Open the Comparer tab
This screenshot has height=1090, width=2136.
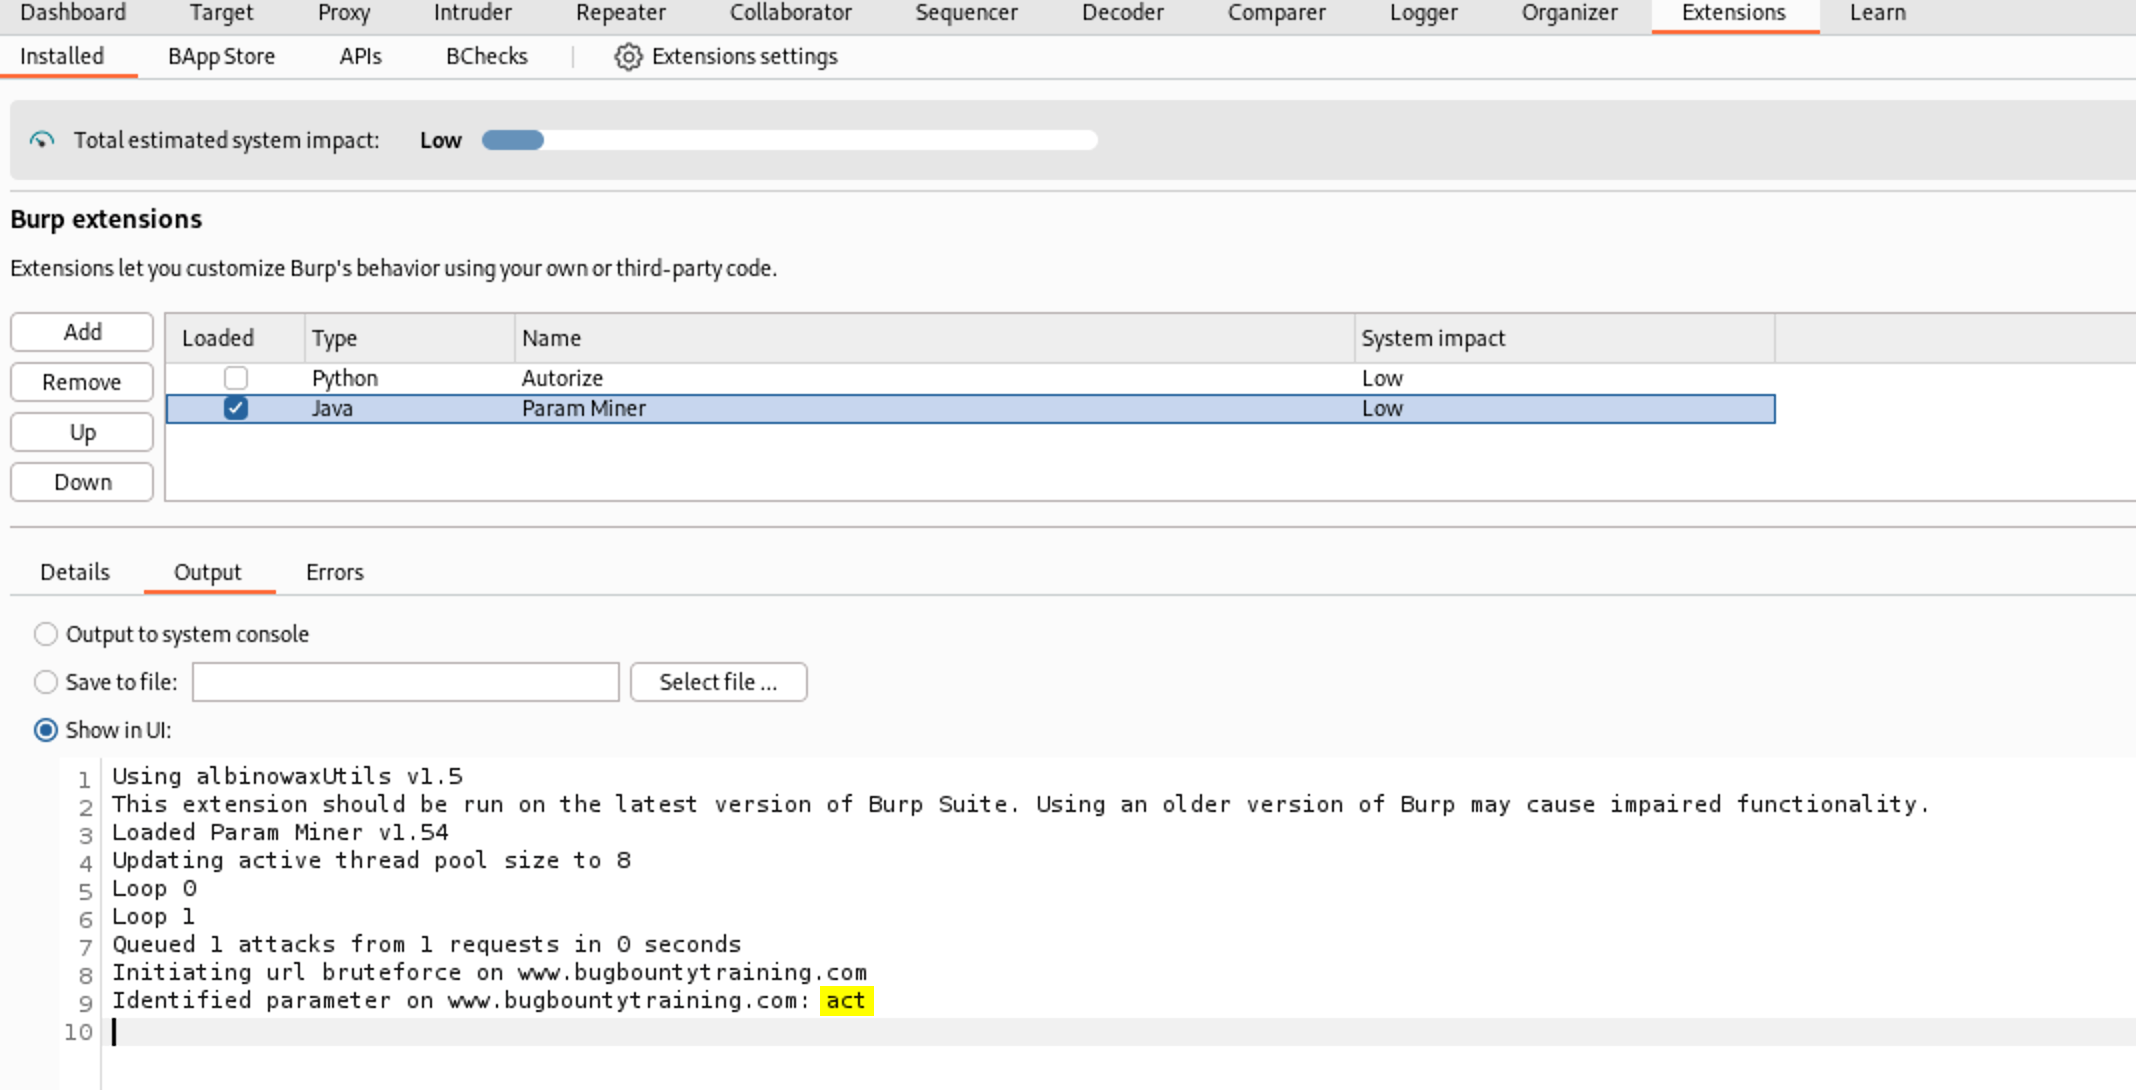pos(1276,13)
